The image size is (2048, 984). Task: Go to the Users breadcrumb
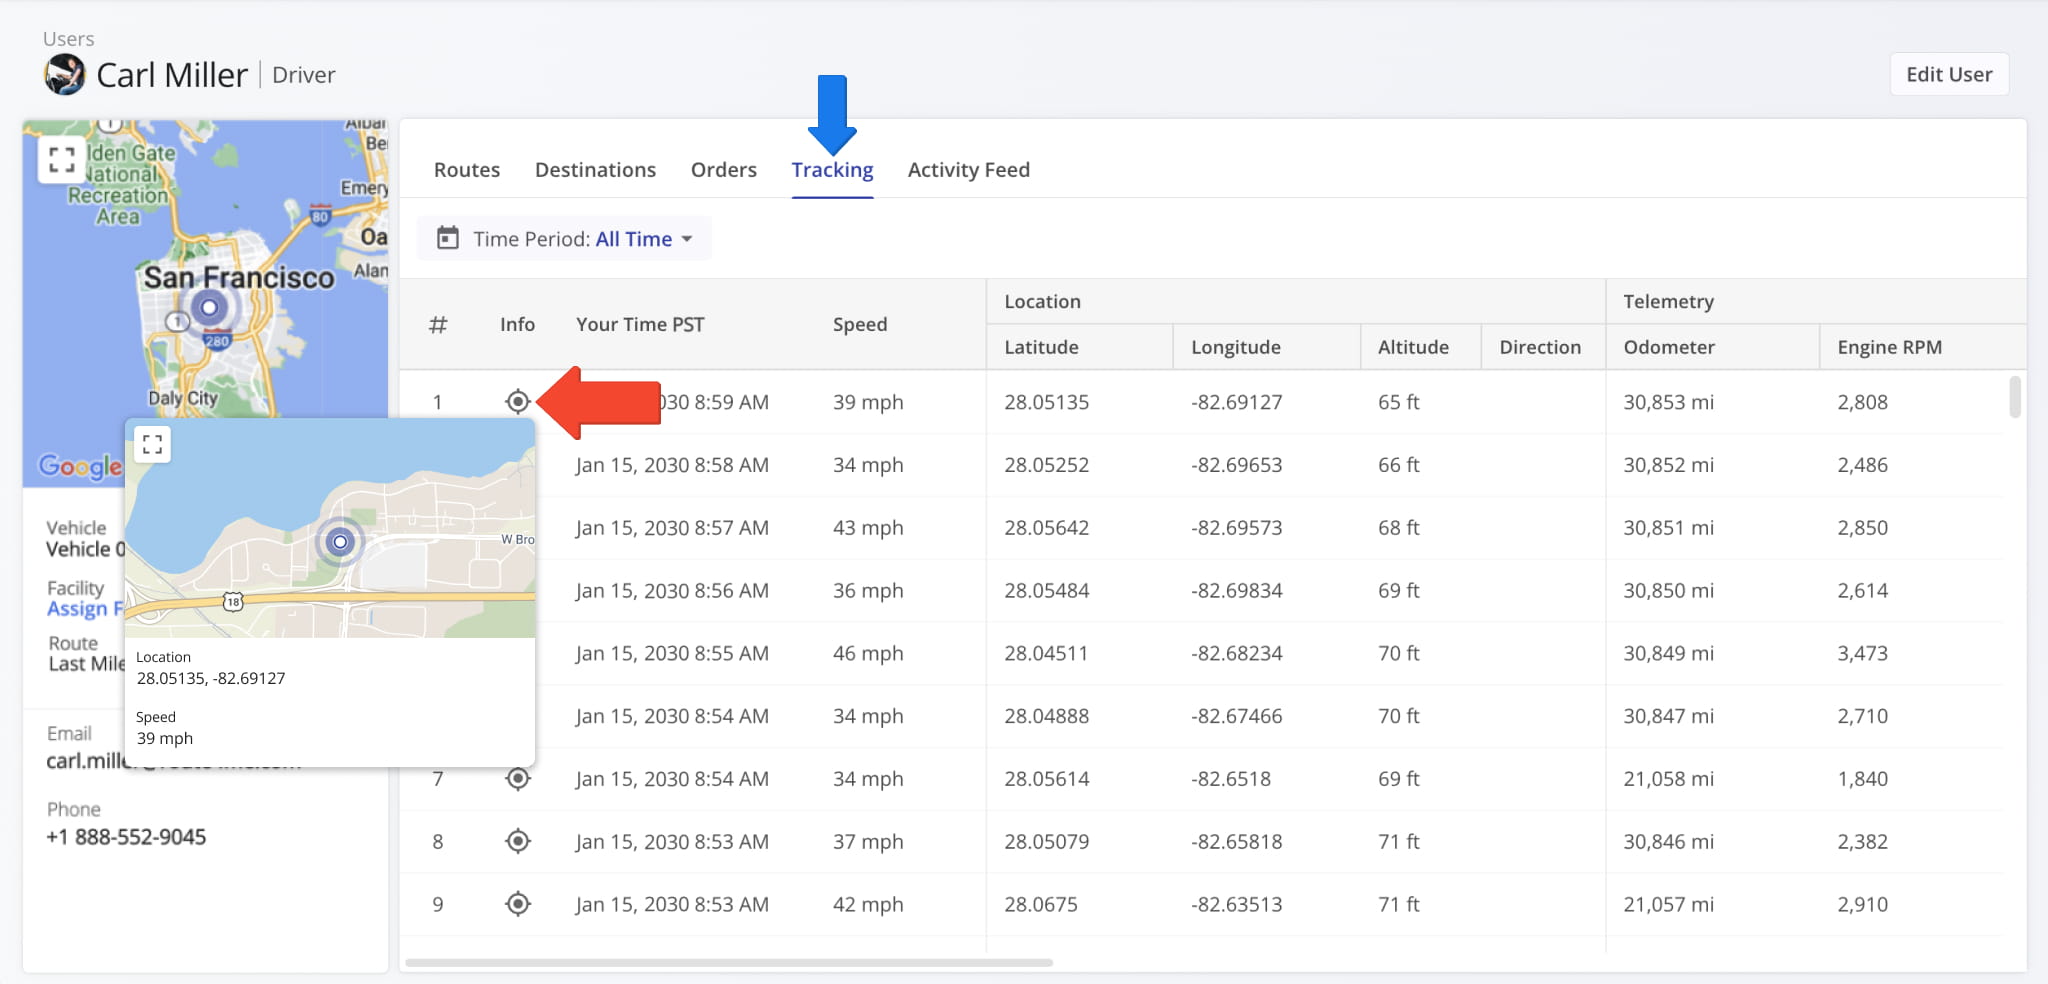point(68,39)
